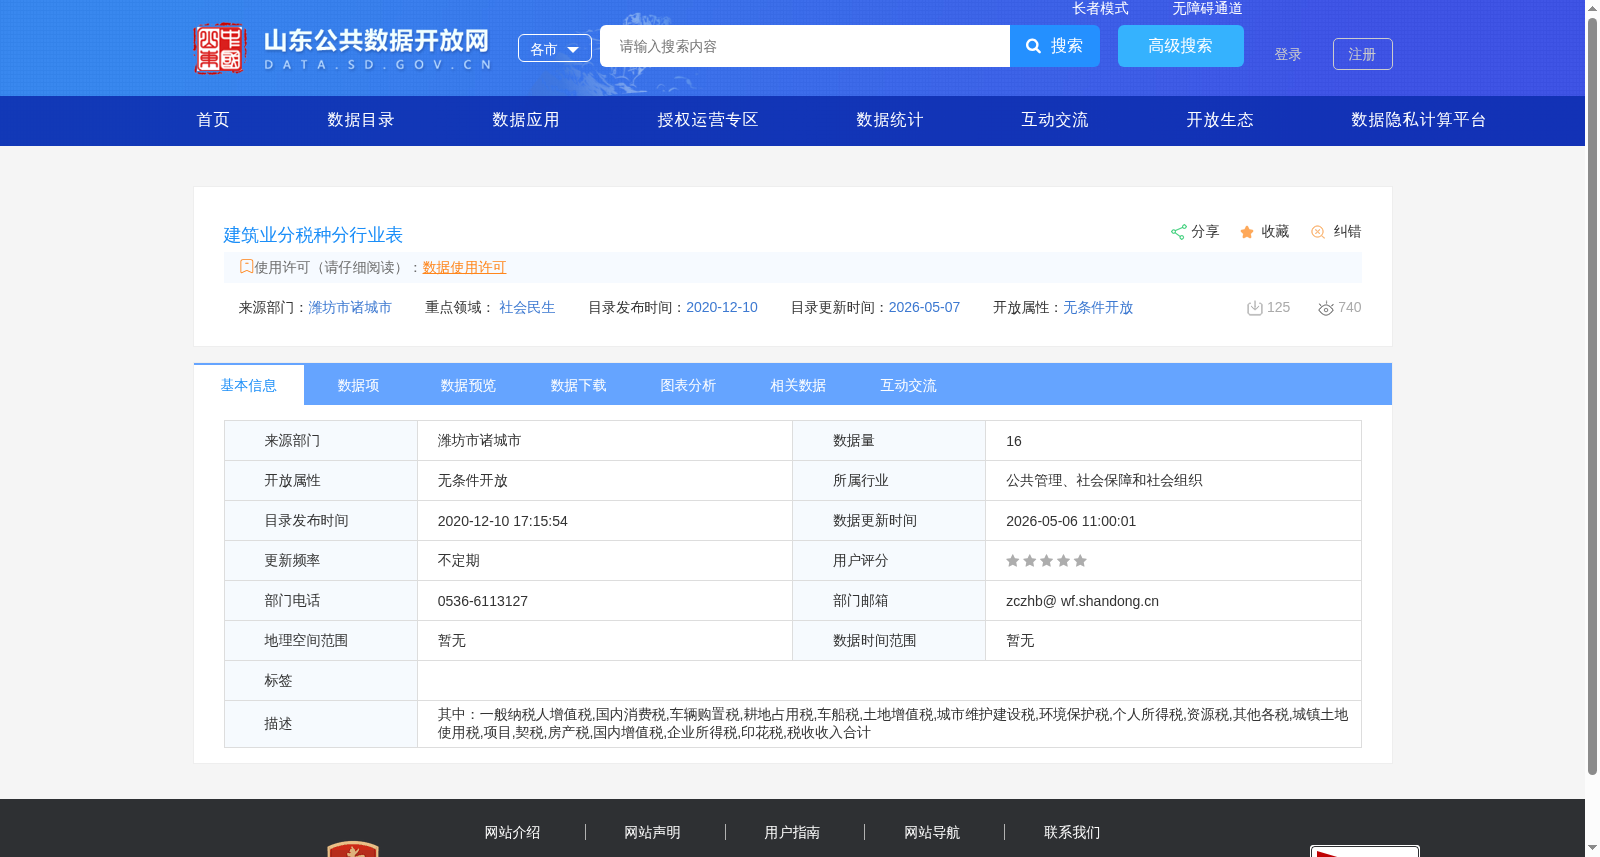
Task: Open footer link 网站声明
Action: tap(653, 832)
